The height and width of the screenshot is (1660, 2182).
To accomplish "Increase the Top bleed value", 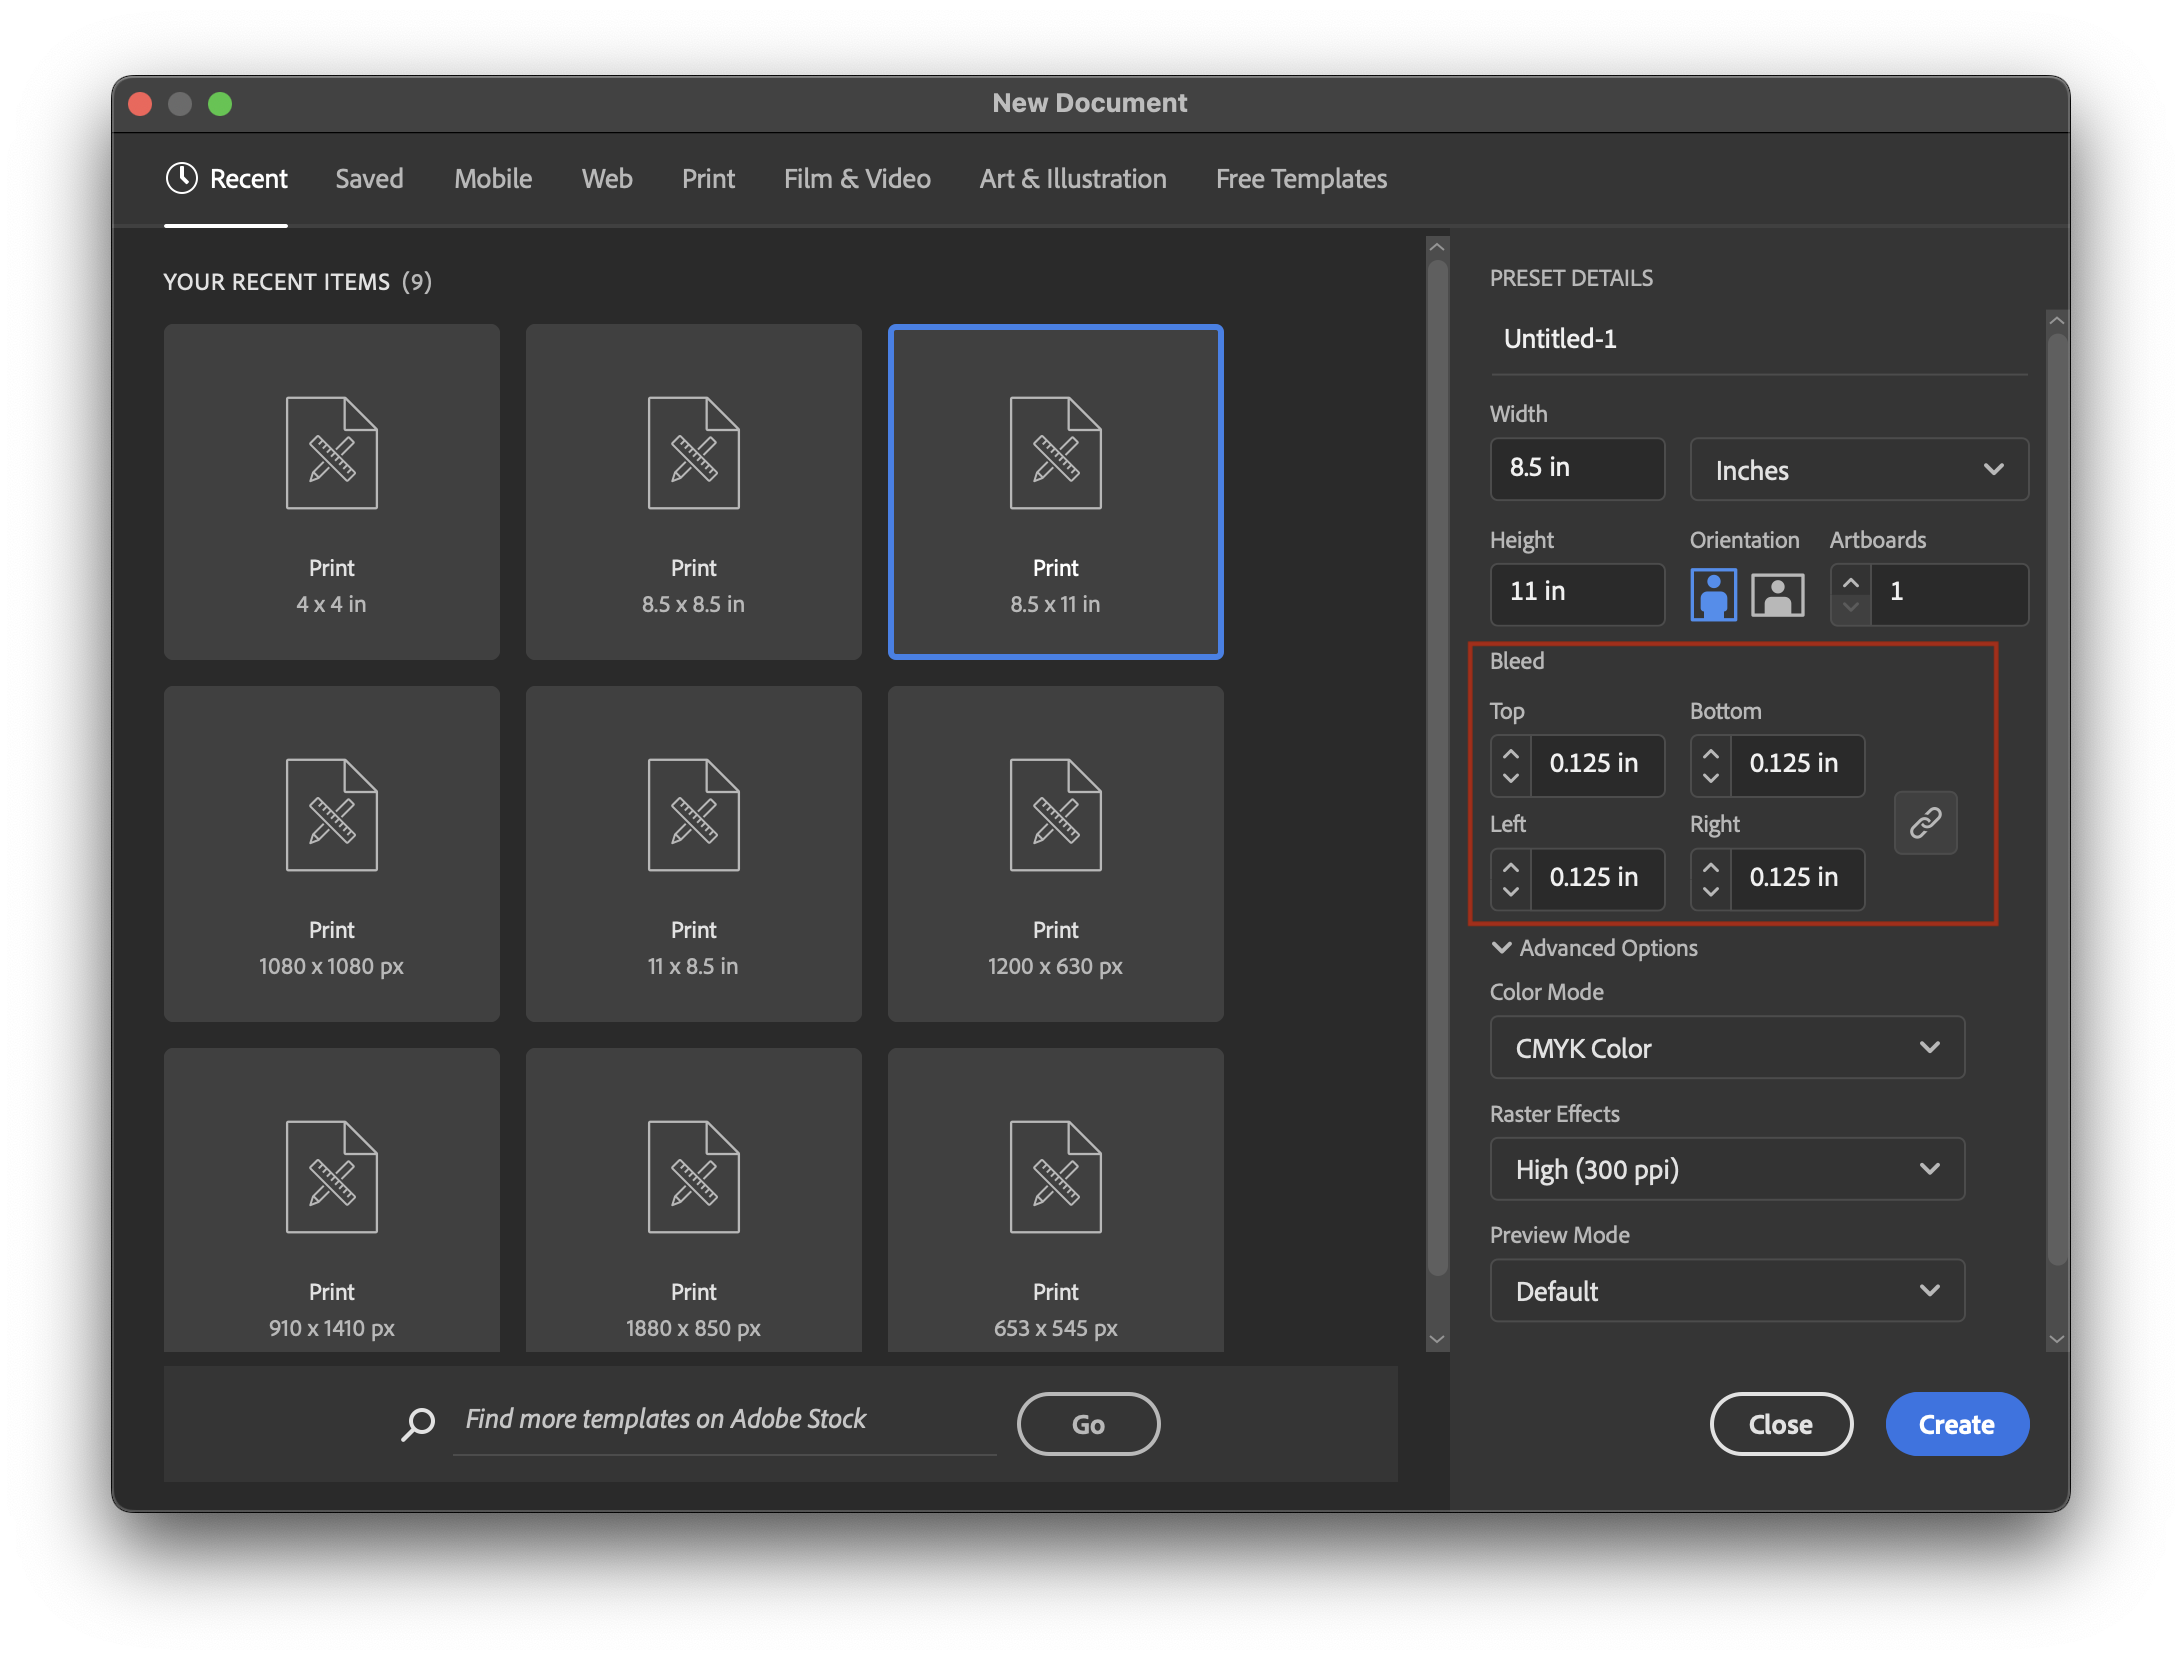I will pyautogui.click(x=1510, y=754).
